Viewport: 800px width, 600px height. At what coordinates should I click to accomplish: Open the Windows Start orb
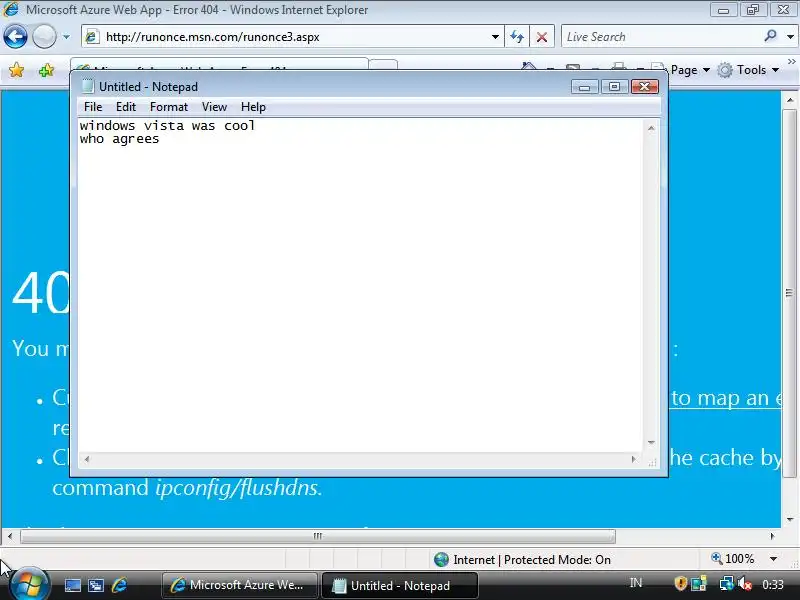29,585
